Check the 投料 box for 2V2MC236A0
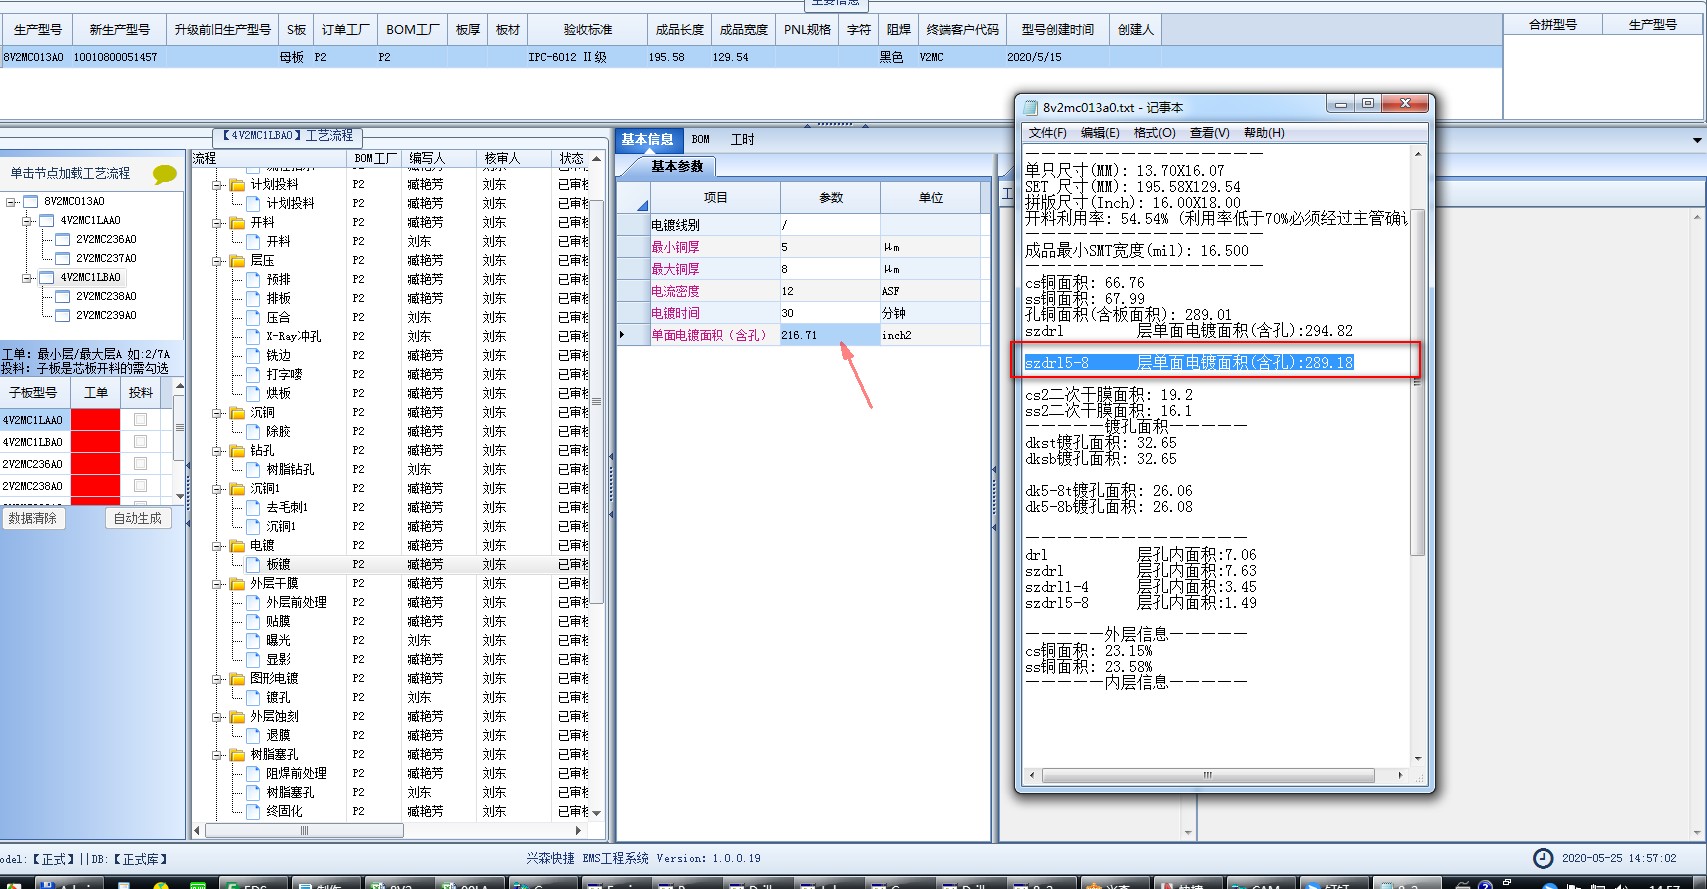Viewport: 1707px width, 889px height. pos(141,464)
